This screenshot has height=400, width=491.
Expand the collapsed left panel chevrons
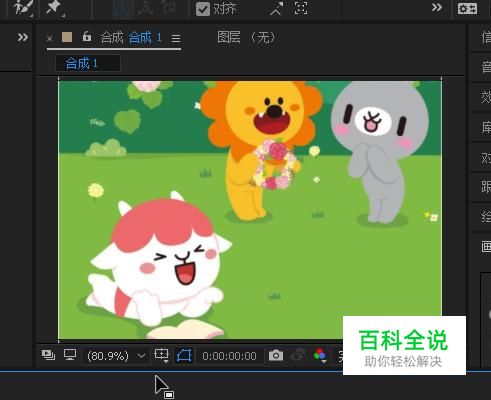click(x=23, y=37)
